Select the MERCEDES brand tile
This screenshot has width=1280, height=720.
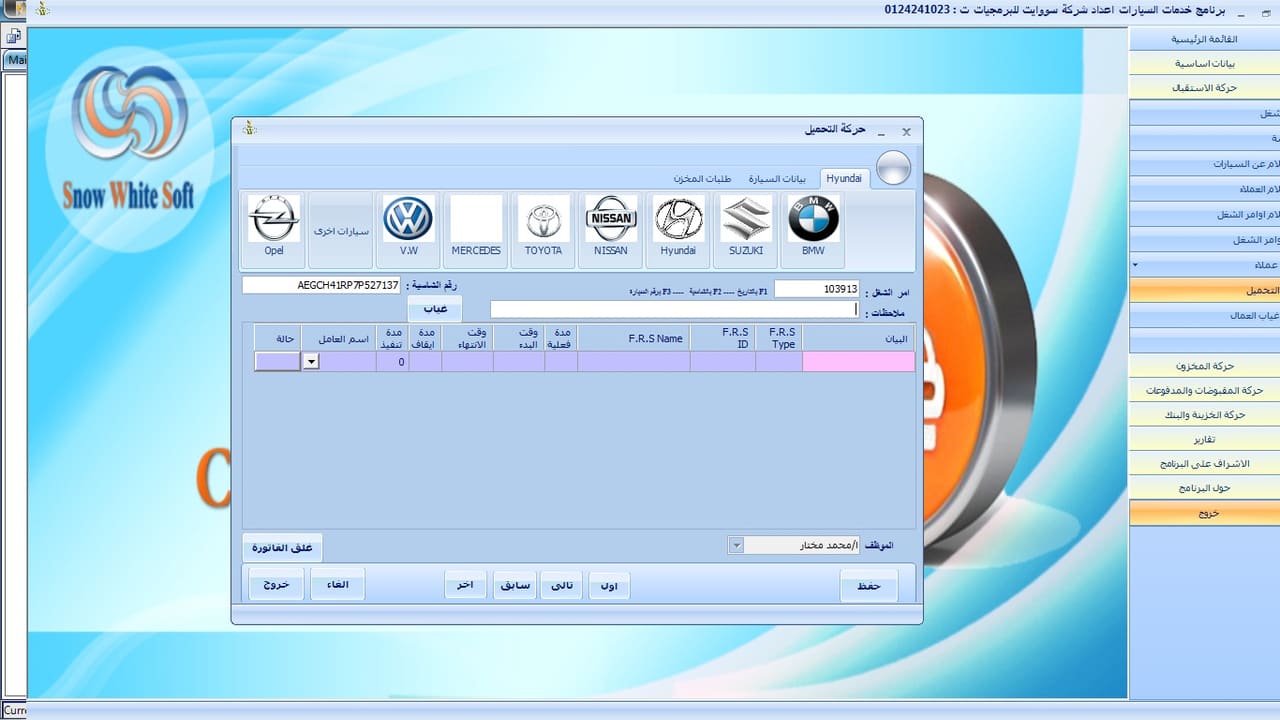(476, 230)
